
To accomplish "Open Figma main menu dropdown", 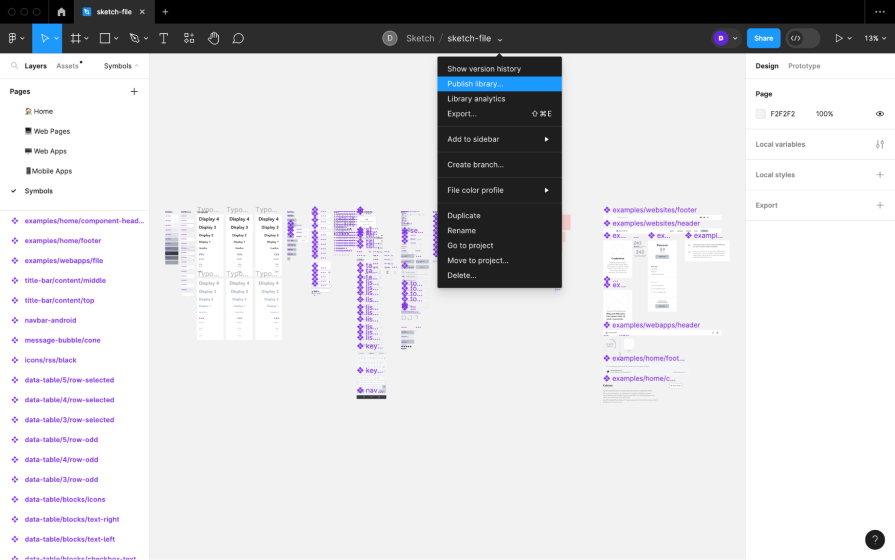I will 15,38.
